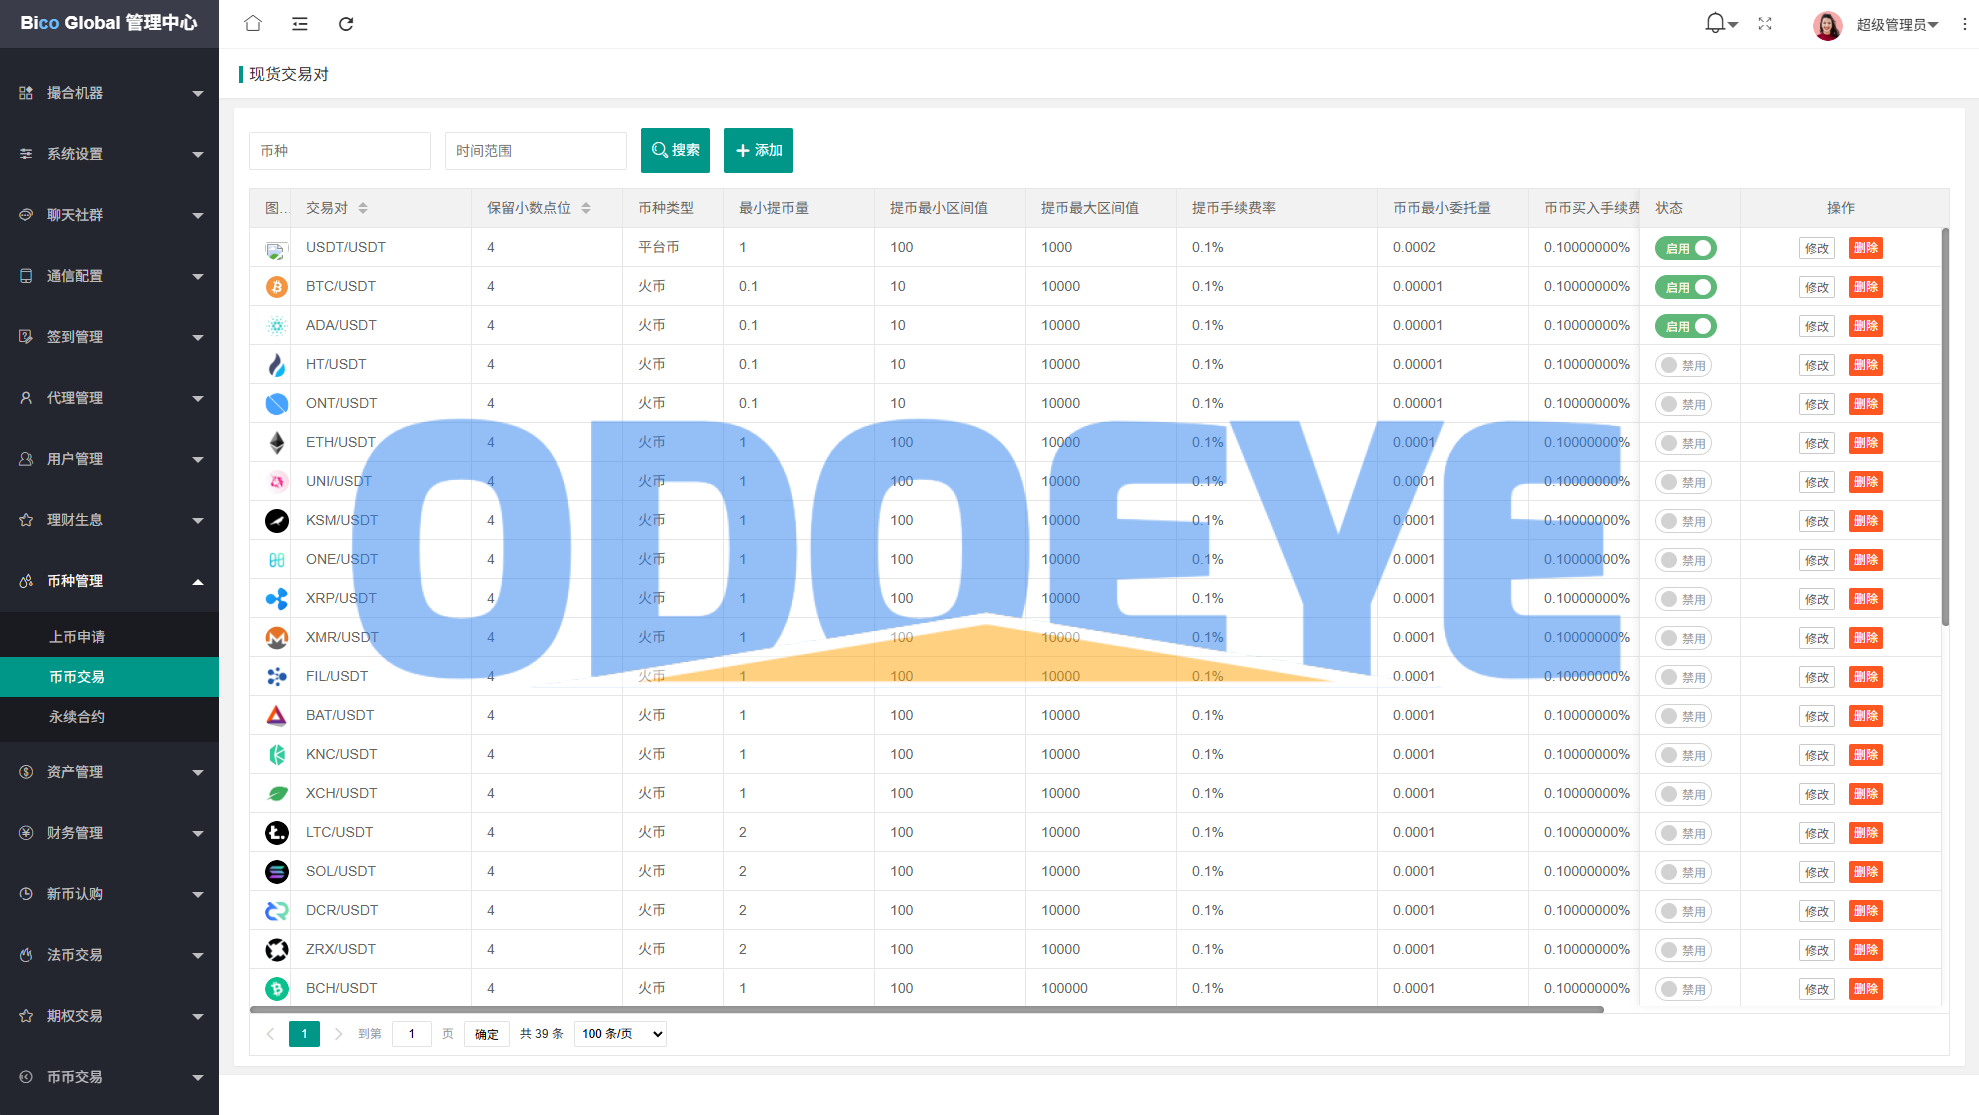Open the notification bell
Screen dimensions: 1979x1115
pyautogui.click(x=1716, y=23)
